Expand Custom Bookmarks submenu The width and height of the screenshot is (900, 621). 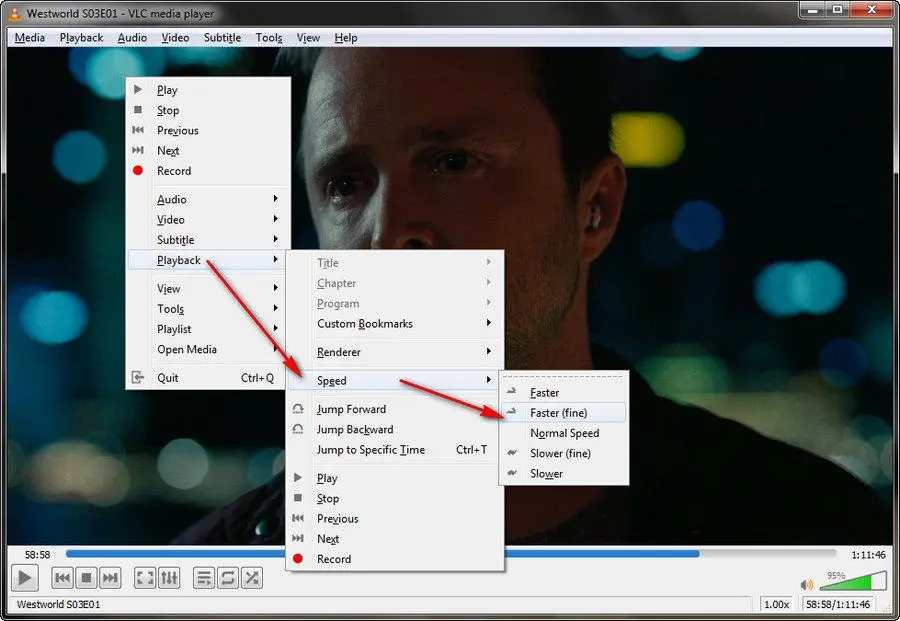(x=395, y=324)
